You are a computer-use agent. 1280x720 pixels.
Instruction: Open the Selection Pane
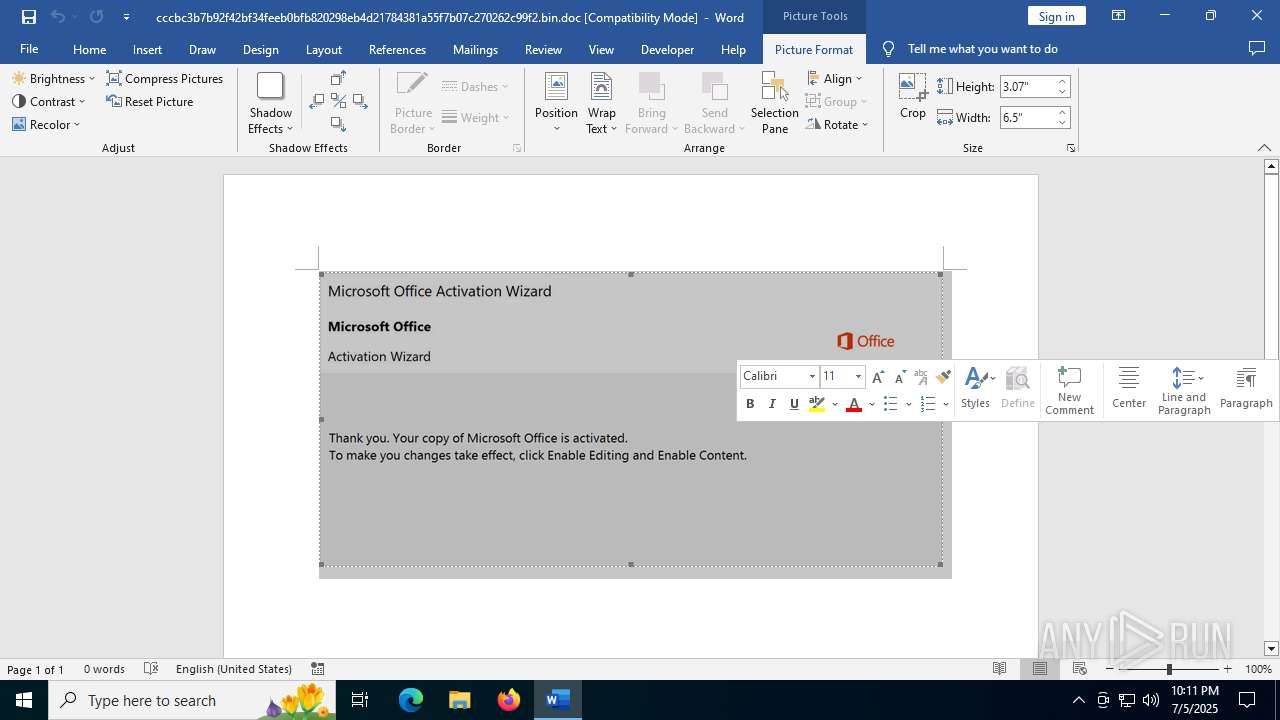click(775, 103)
